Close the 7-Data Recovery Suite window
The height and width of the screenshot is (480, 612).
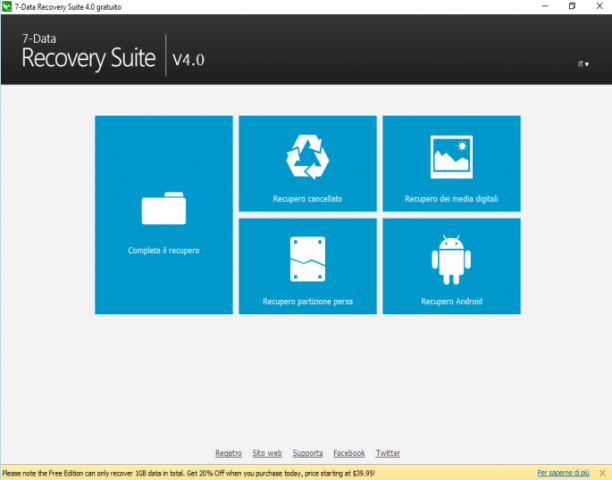coord(600,6)
